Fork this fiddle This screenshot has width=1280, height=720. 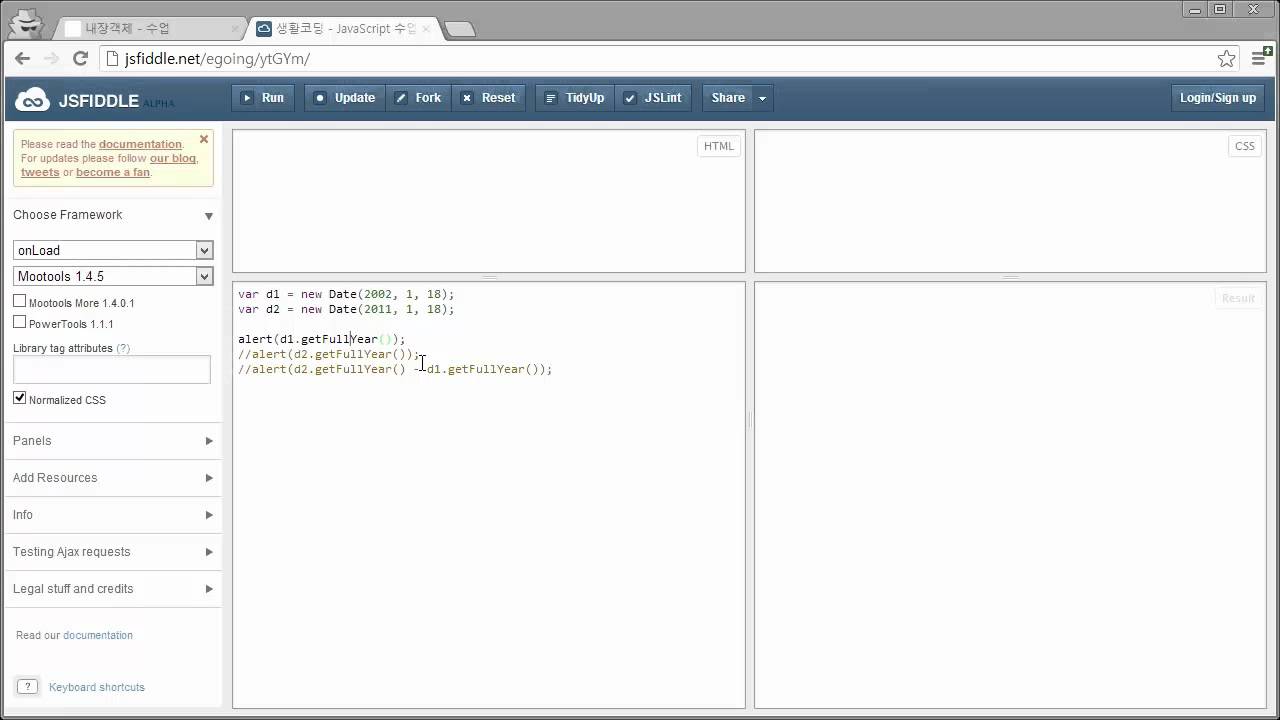pos(419,98)
